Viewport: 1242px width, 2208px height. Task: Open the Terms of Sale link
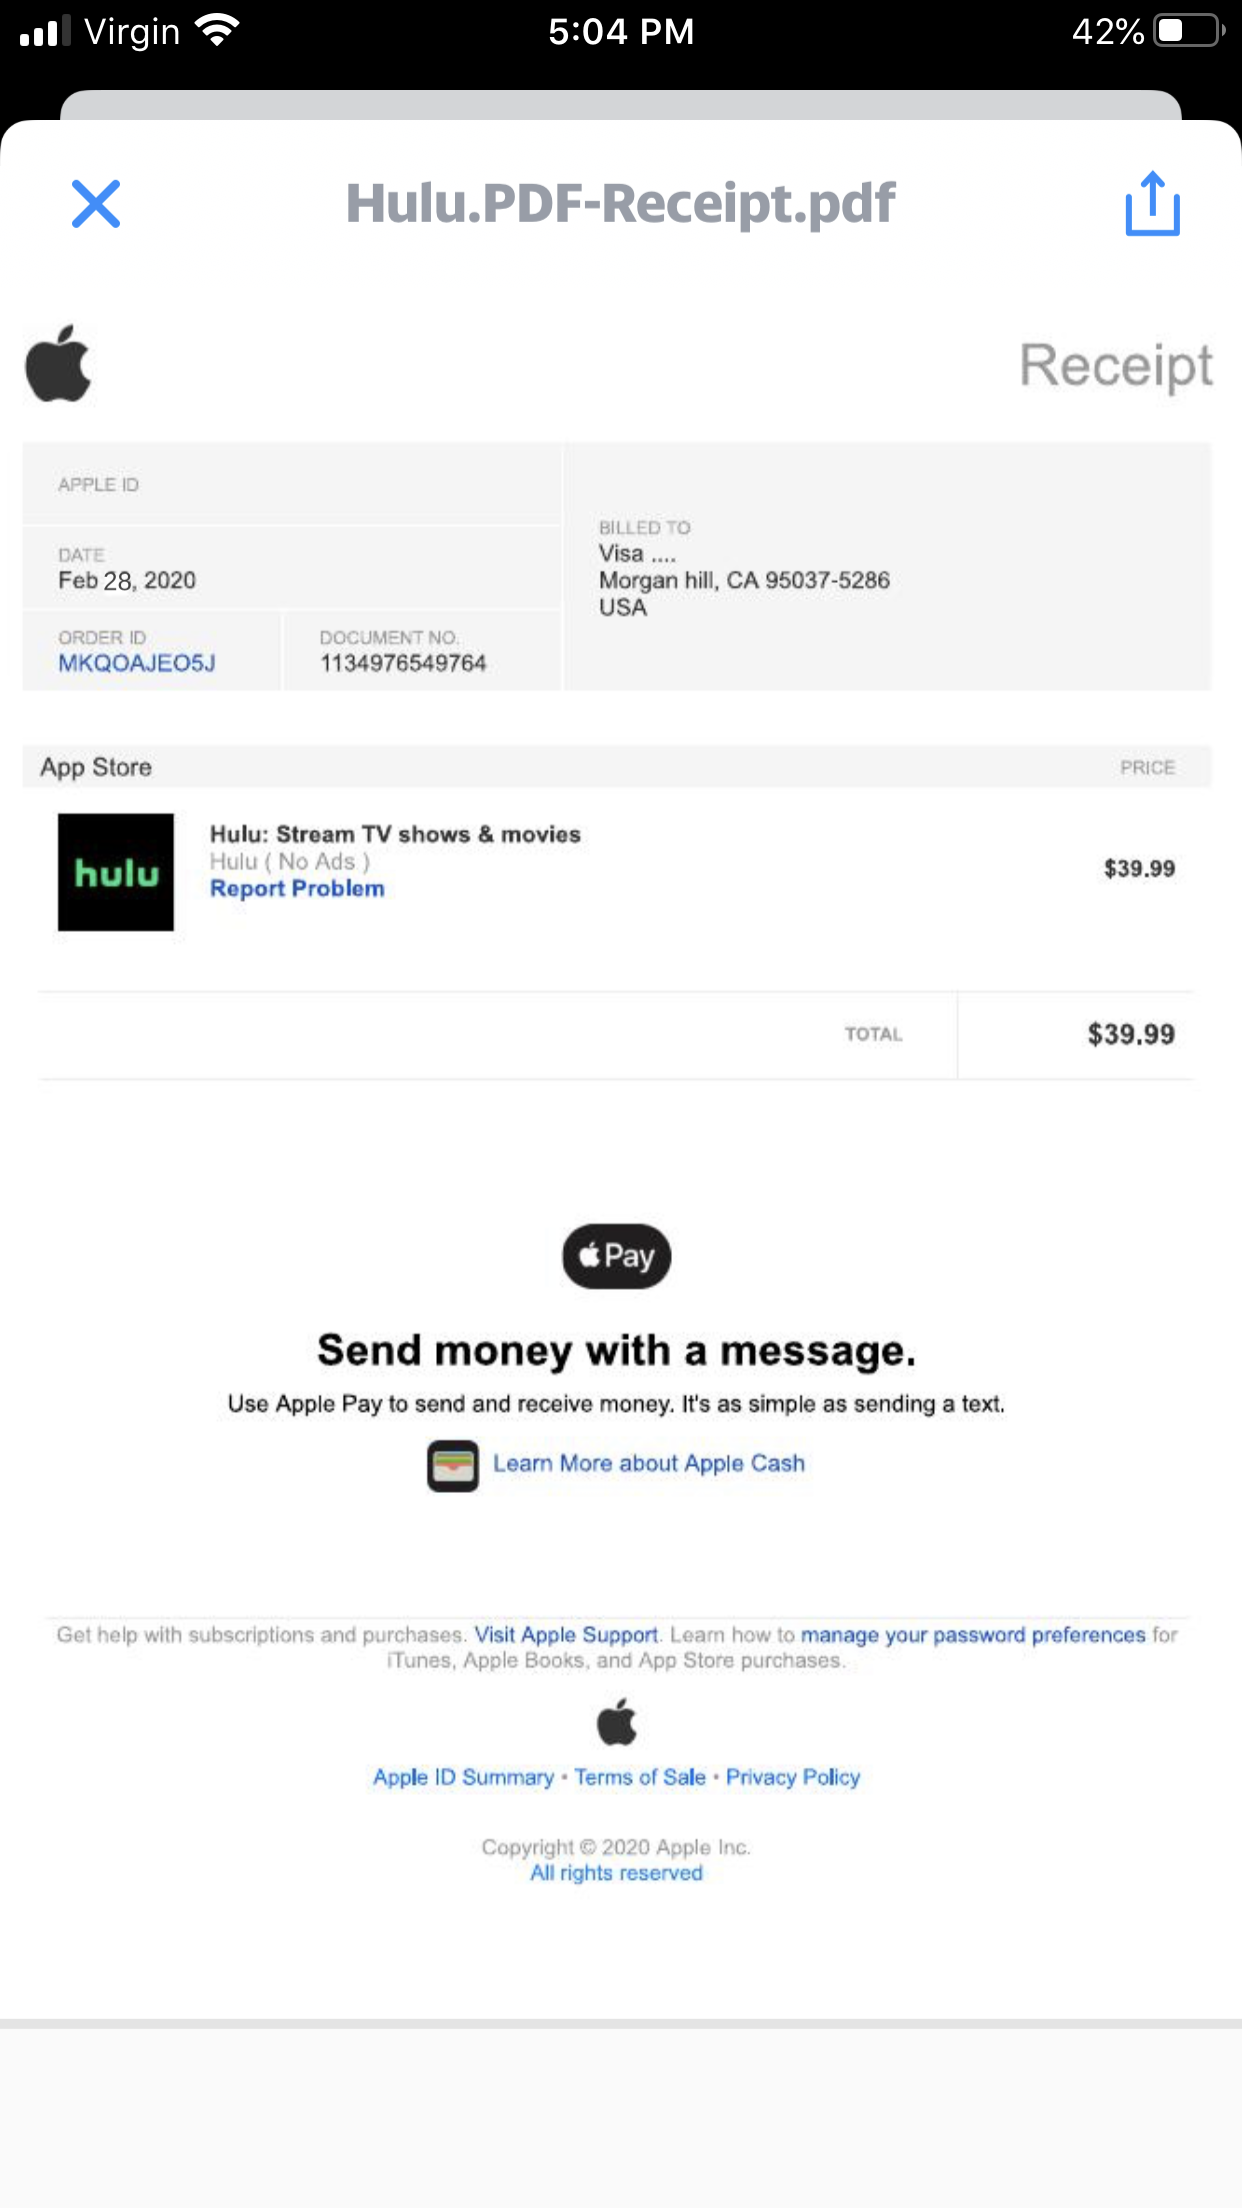pos(640,1777)
